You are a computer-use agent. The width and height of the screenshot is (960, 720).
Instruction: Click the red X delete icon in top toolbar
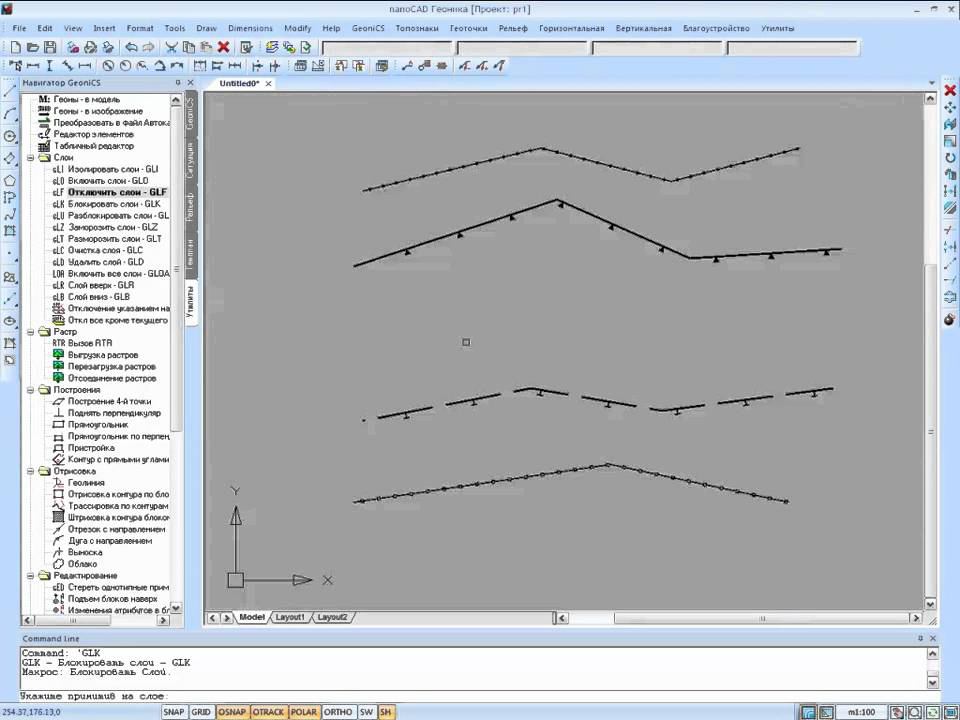tap(223, 47)
